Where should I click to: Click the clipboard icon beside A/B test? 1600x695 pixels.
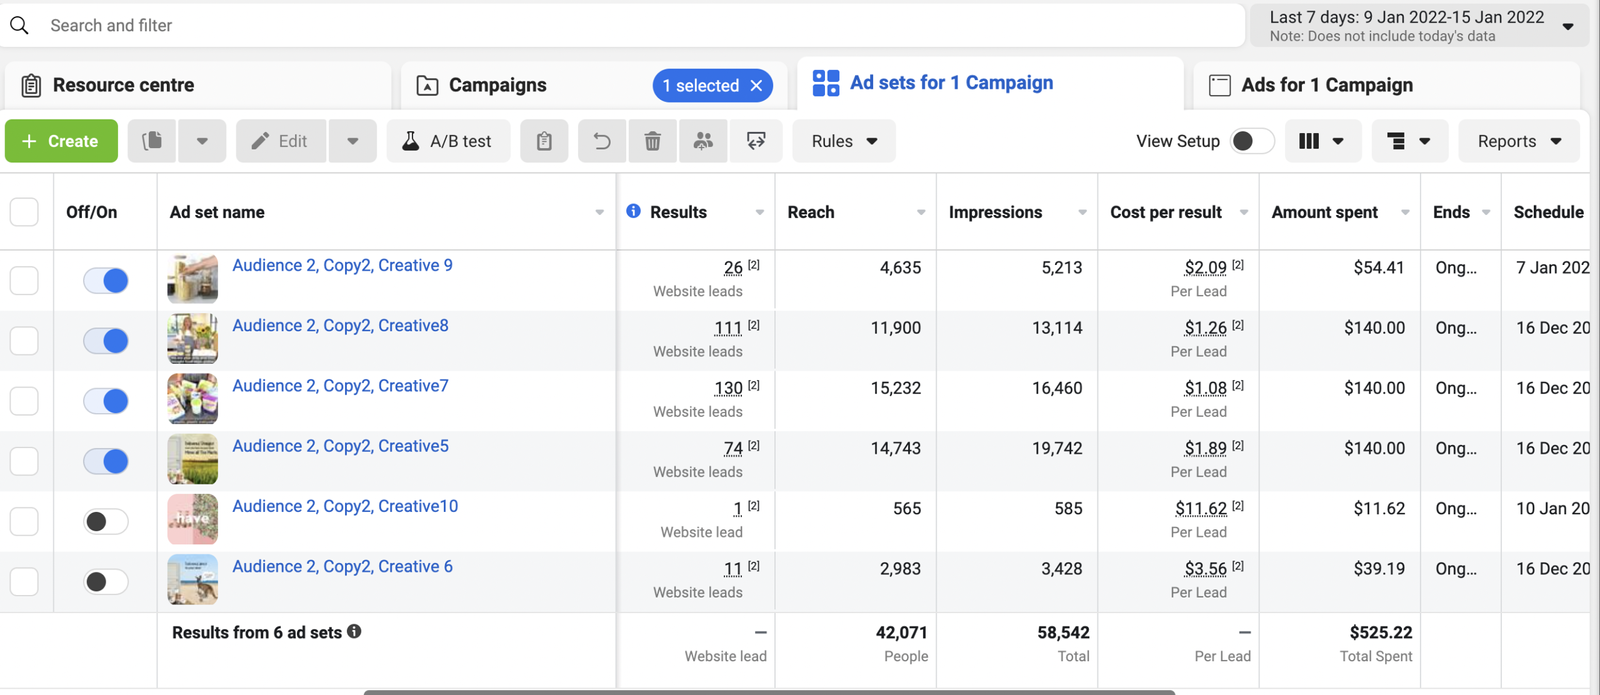tap(544, 141)
